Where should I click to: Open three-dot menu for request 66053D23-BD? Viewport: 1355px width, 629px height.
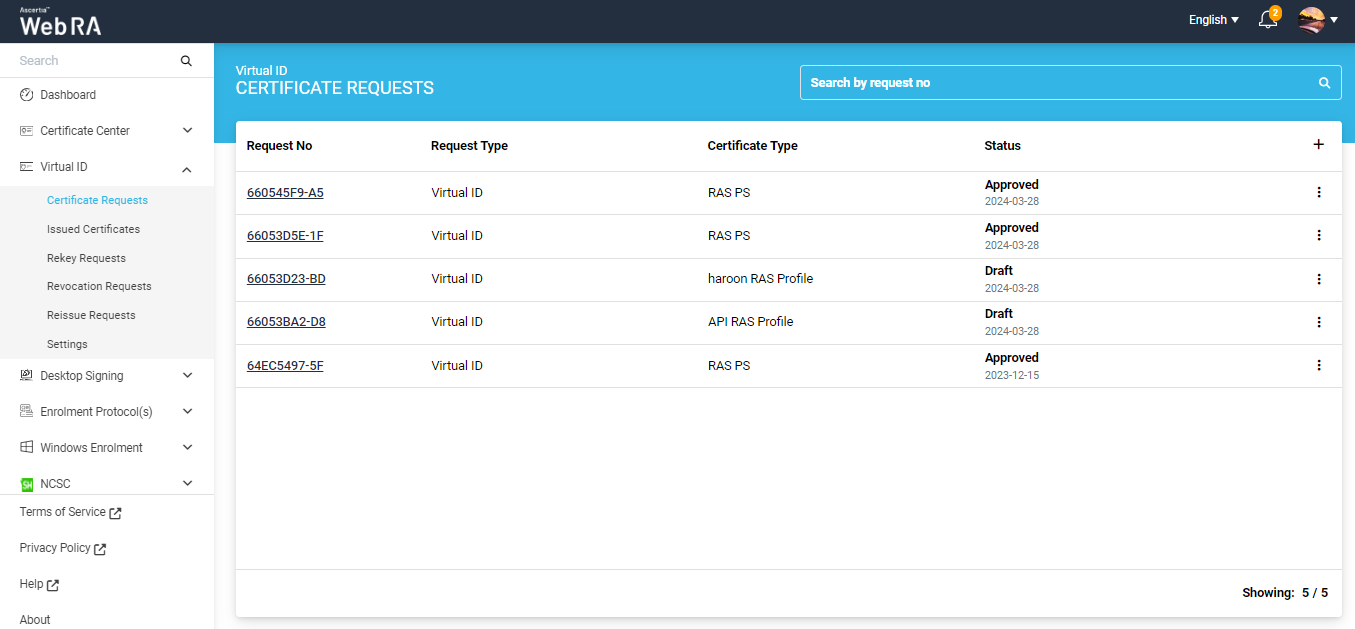[1318, 279]
